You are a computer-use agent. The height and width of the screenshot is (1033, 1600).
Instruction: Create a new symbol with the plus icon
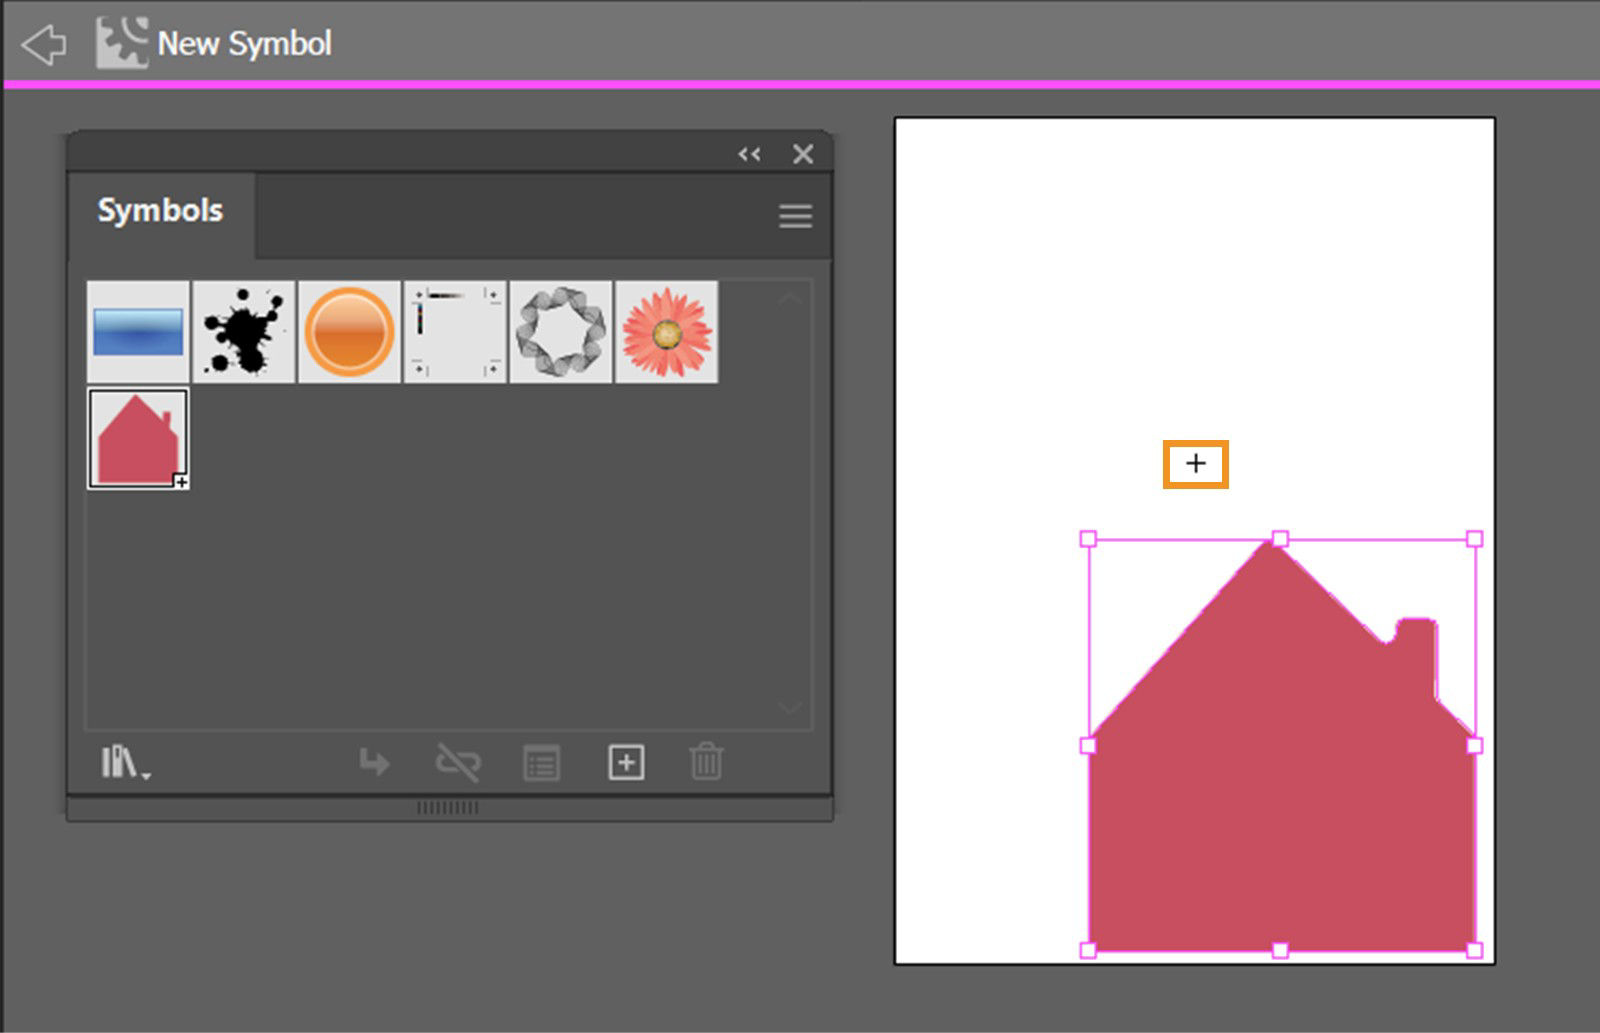pos(623,763)
